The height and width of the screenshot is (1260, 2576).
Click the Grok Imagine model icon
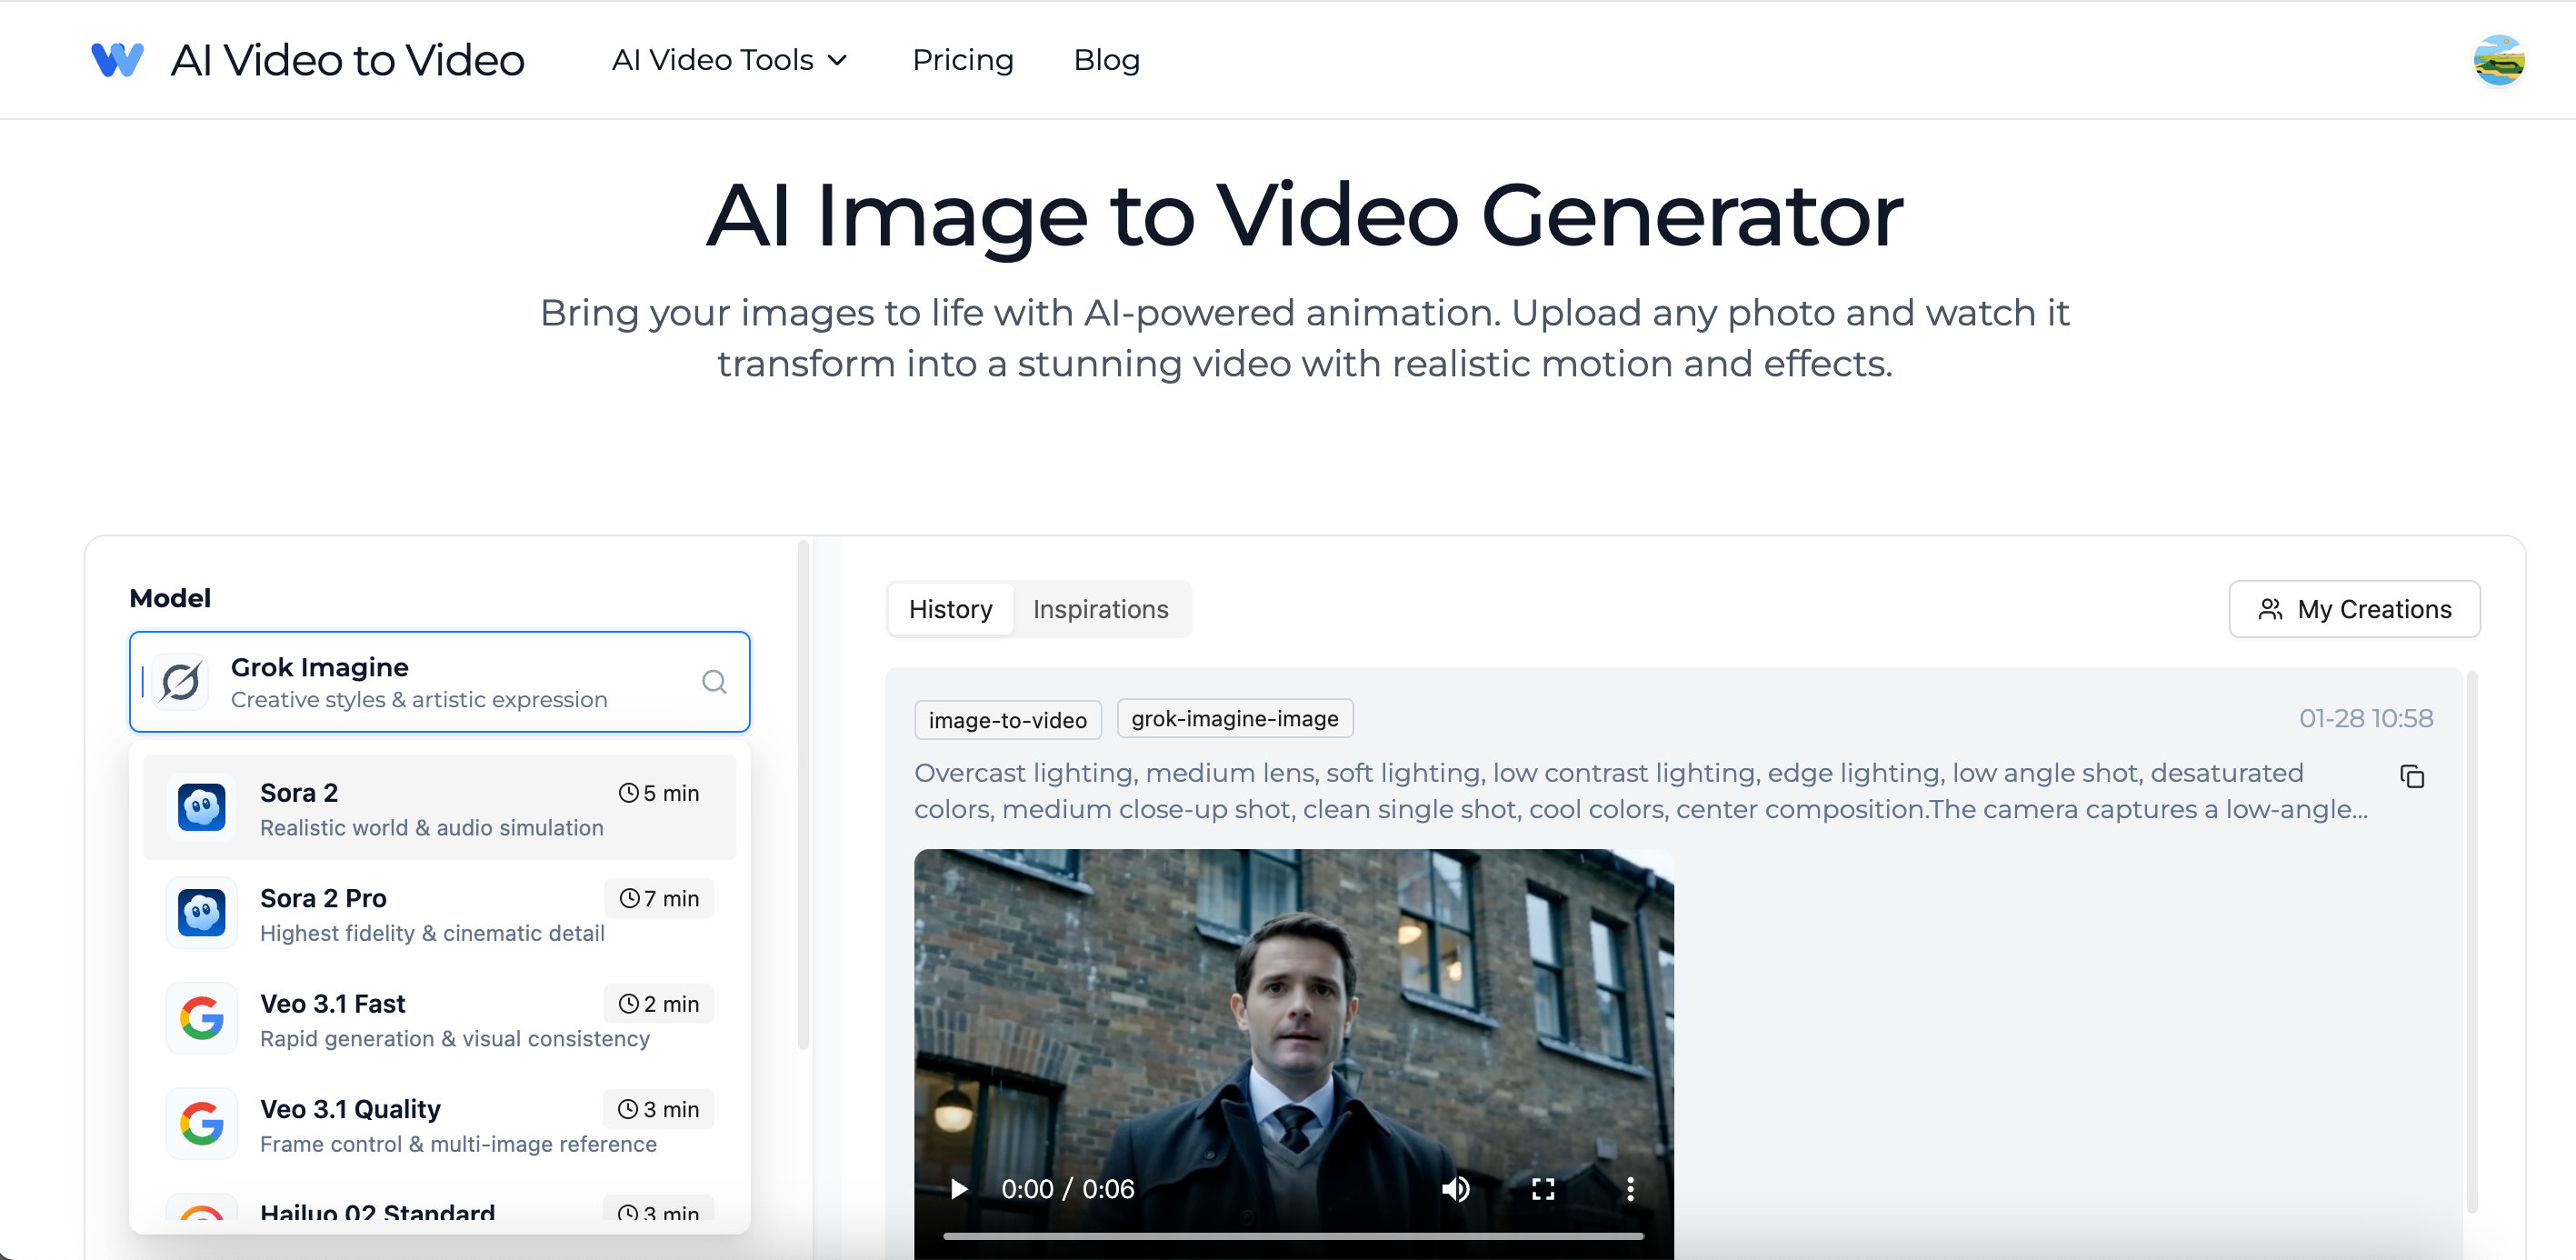pos(181,681)
